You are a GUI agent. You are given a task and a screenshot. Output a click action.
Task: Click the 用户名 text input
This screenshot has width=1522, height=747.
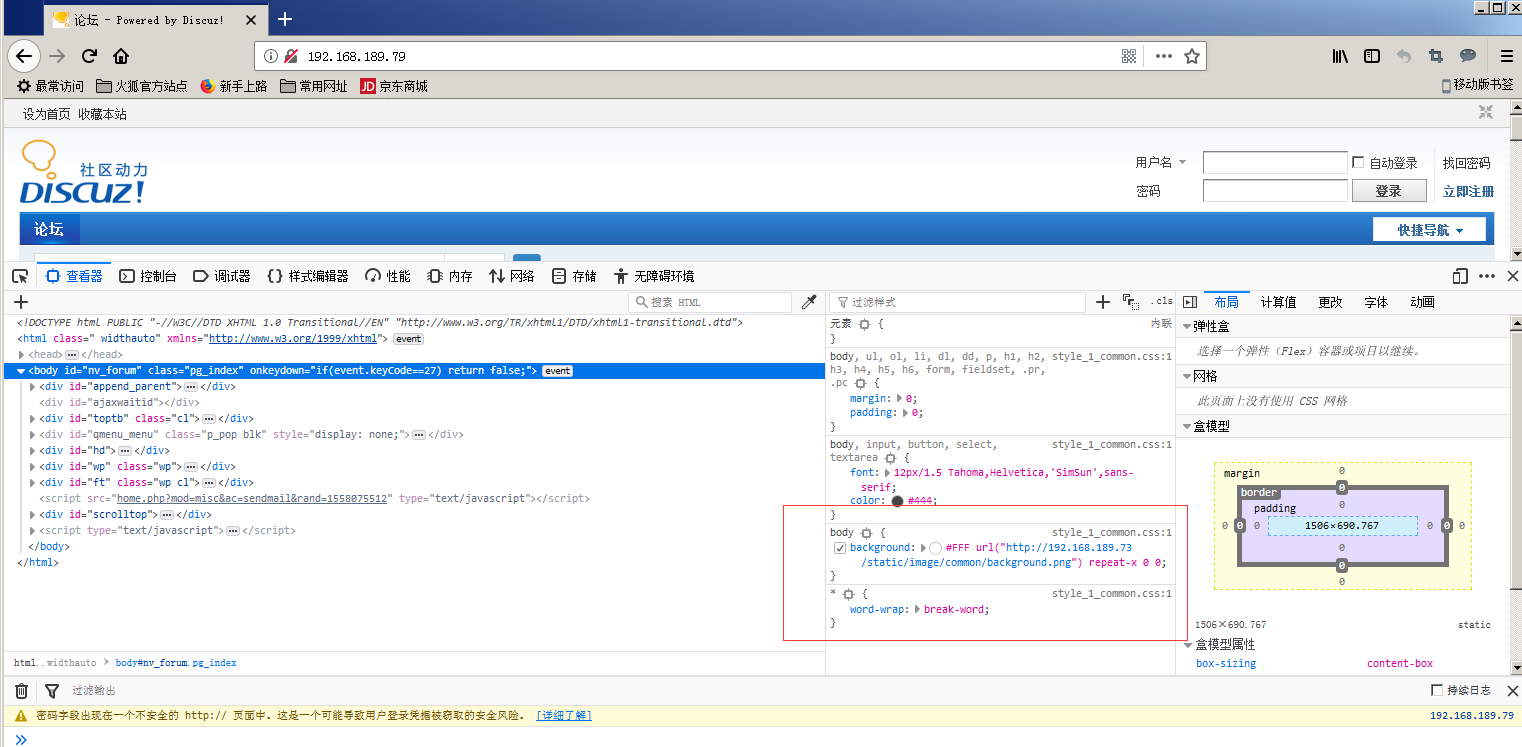click(x=1275, y=162)
